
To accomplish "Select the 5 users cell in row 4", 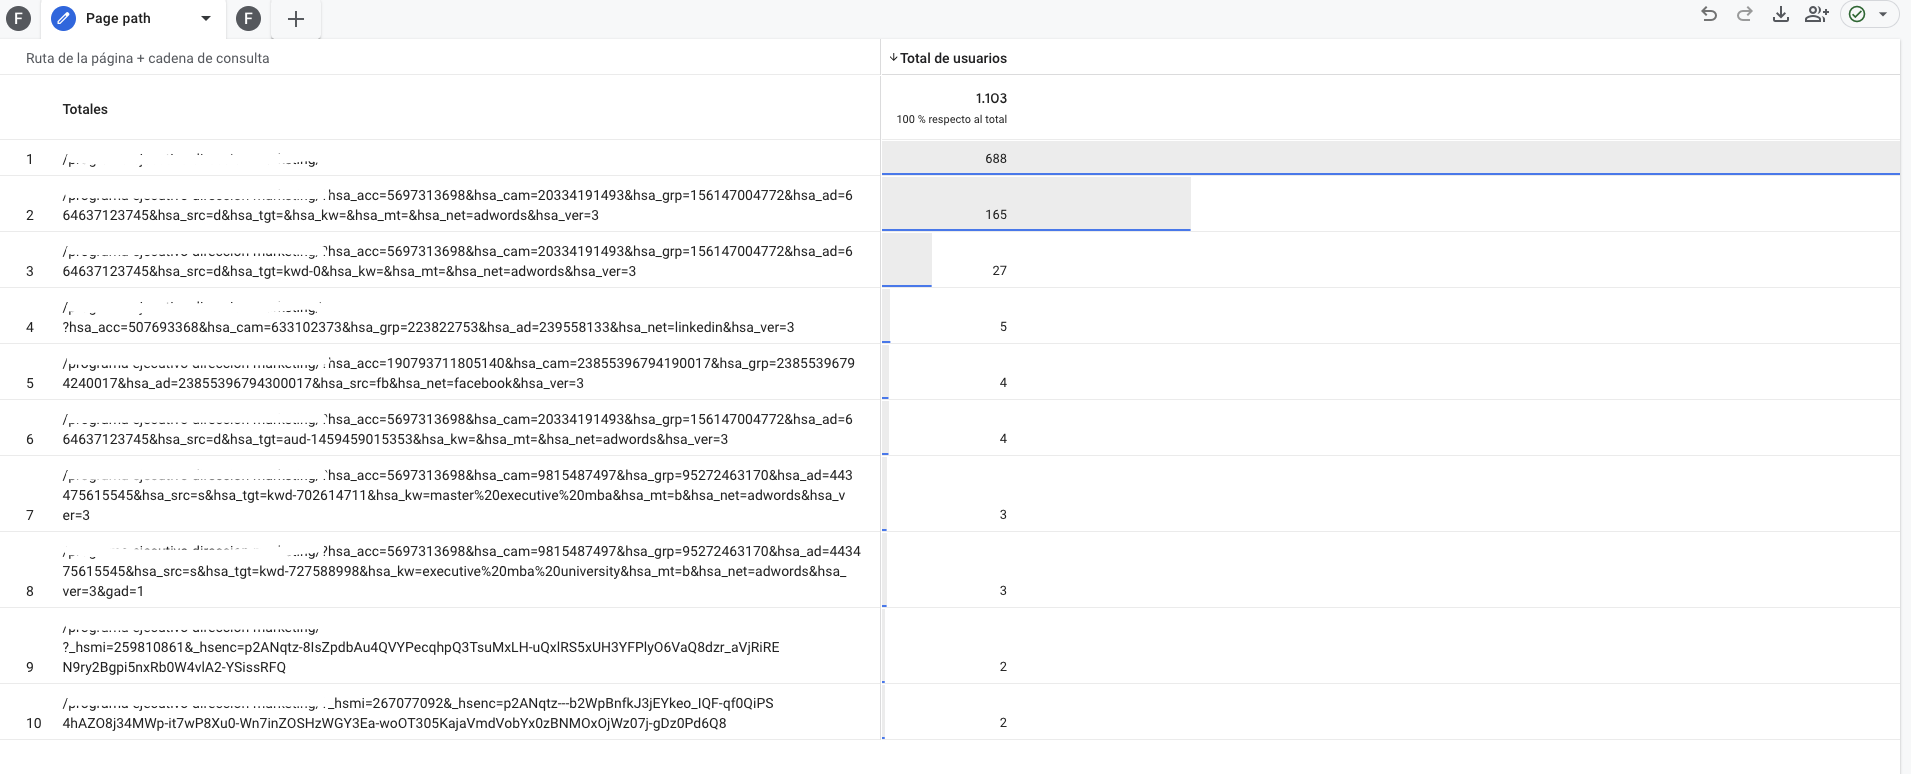I will tap(1003, 326).
